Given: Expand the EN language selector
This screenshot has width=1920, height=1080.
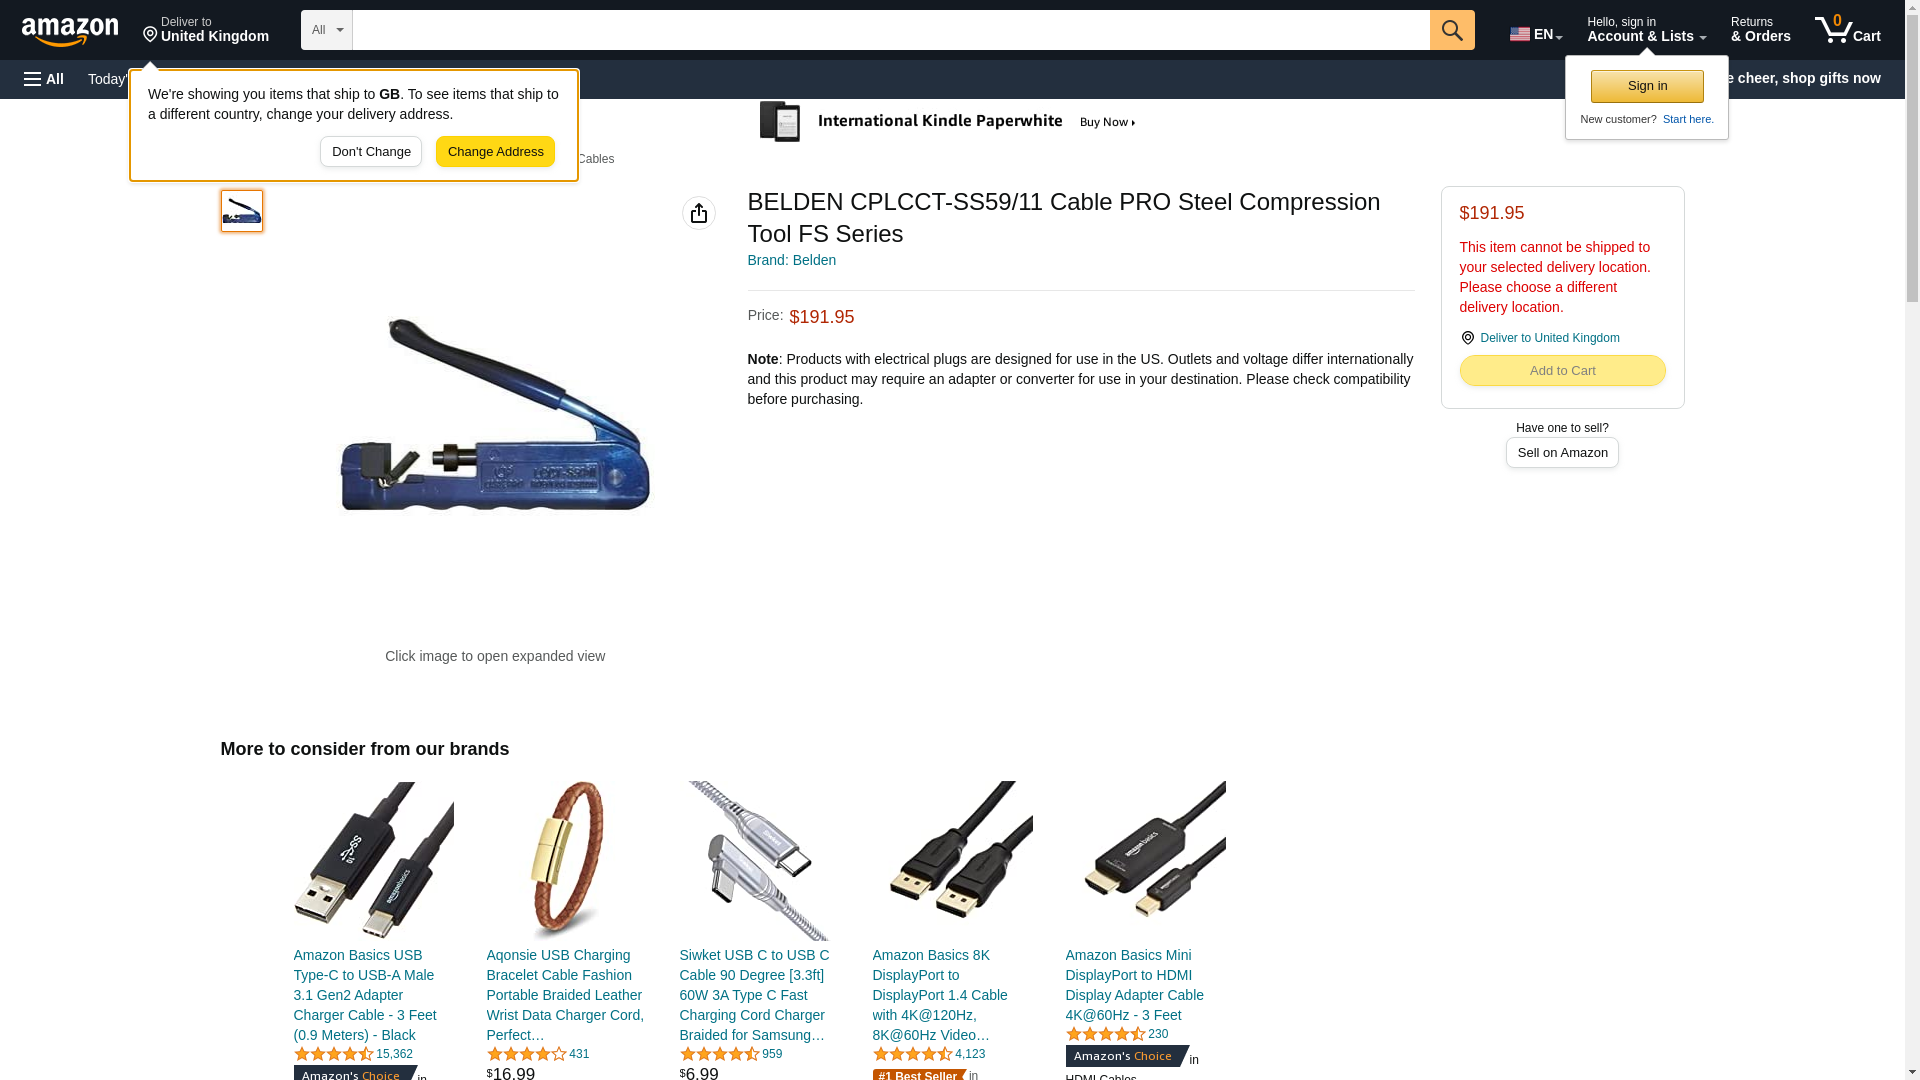Looking at the screenshot, I should click(x=1536, y=34).
